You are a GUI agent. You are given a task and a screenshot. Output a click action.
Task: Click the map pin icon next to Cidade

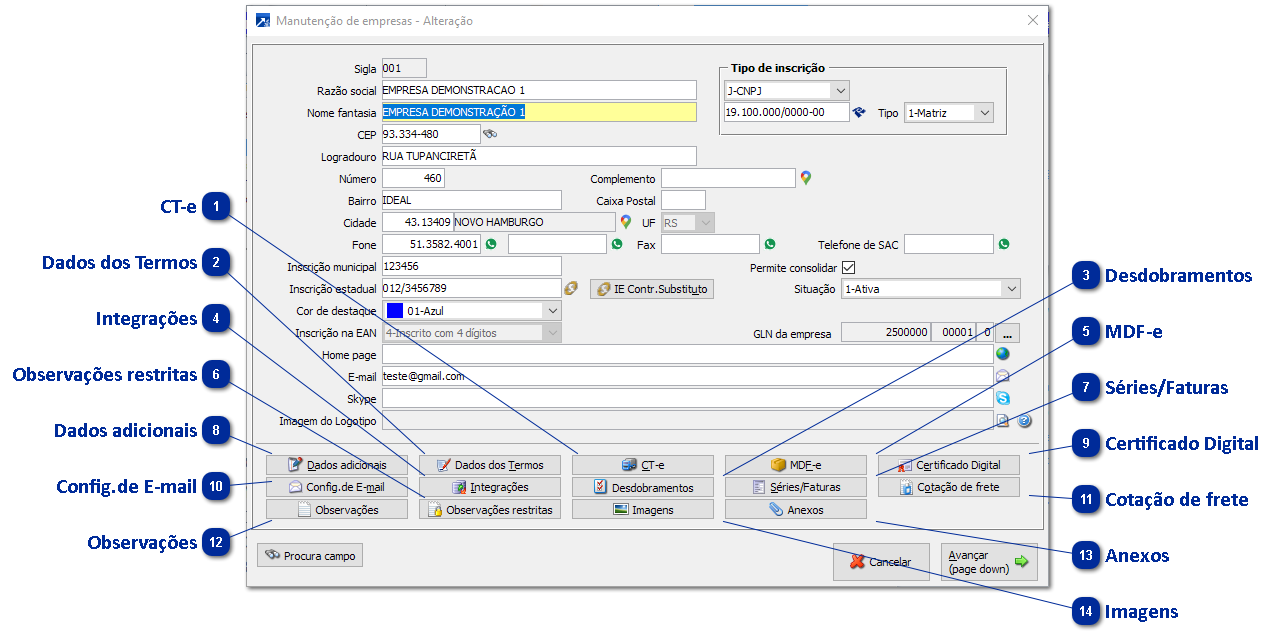pyautogui.click(x=626, y=222)
